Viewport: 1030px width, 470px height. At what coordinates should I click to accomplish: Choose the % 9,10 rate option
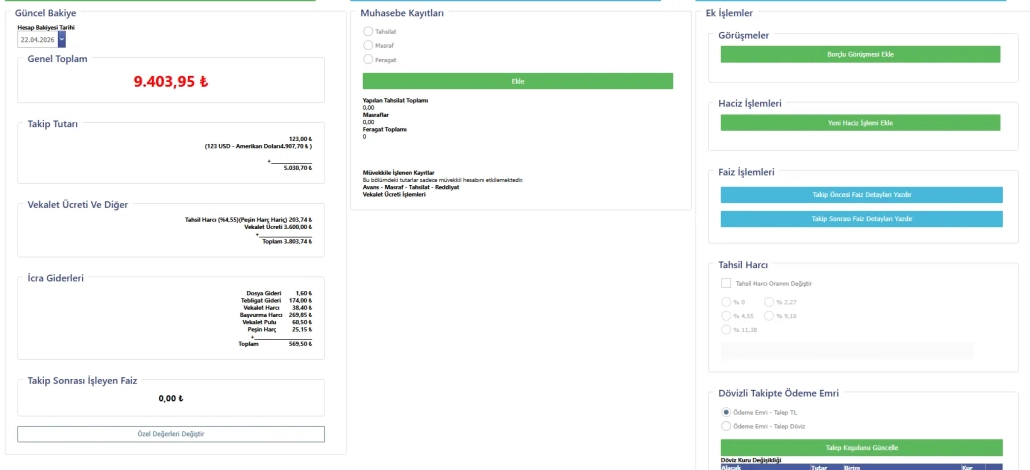(769, 315)
